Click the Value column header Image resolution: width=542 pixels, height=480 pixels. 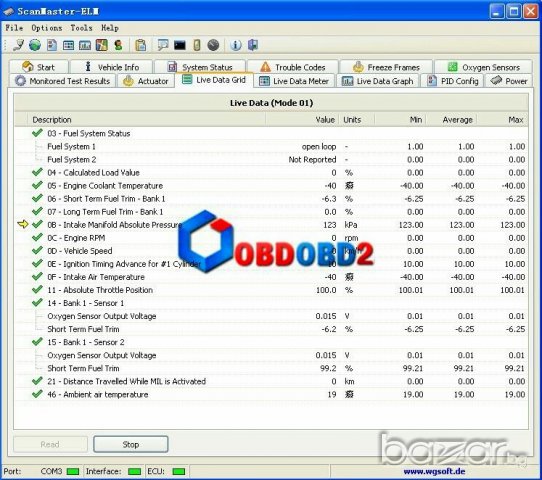coord(302,120)
